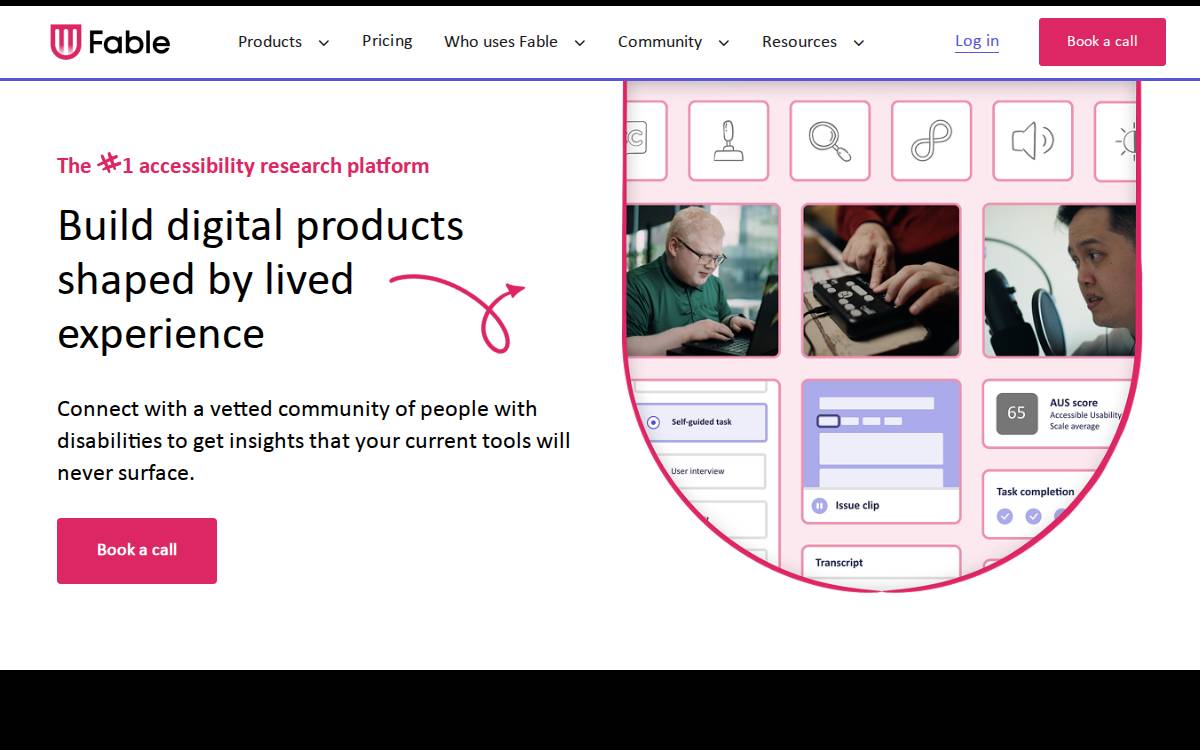Expand the Who uses Fable chevron

coord(579,42)
